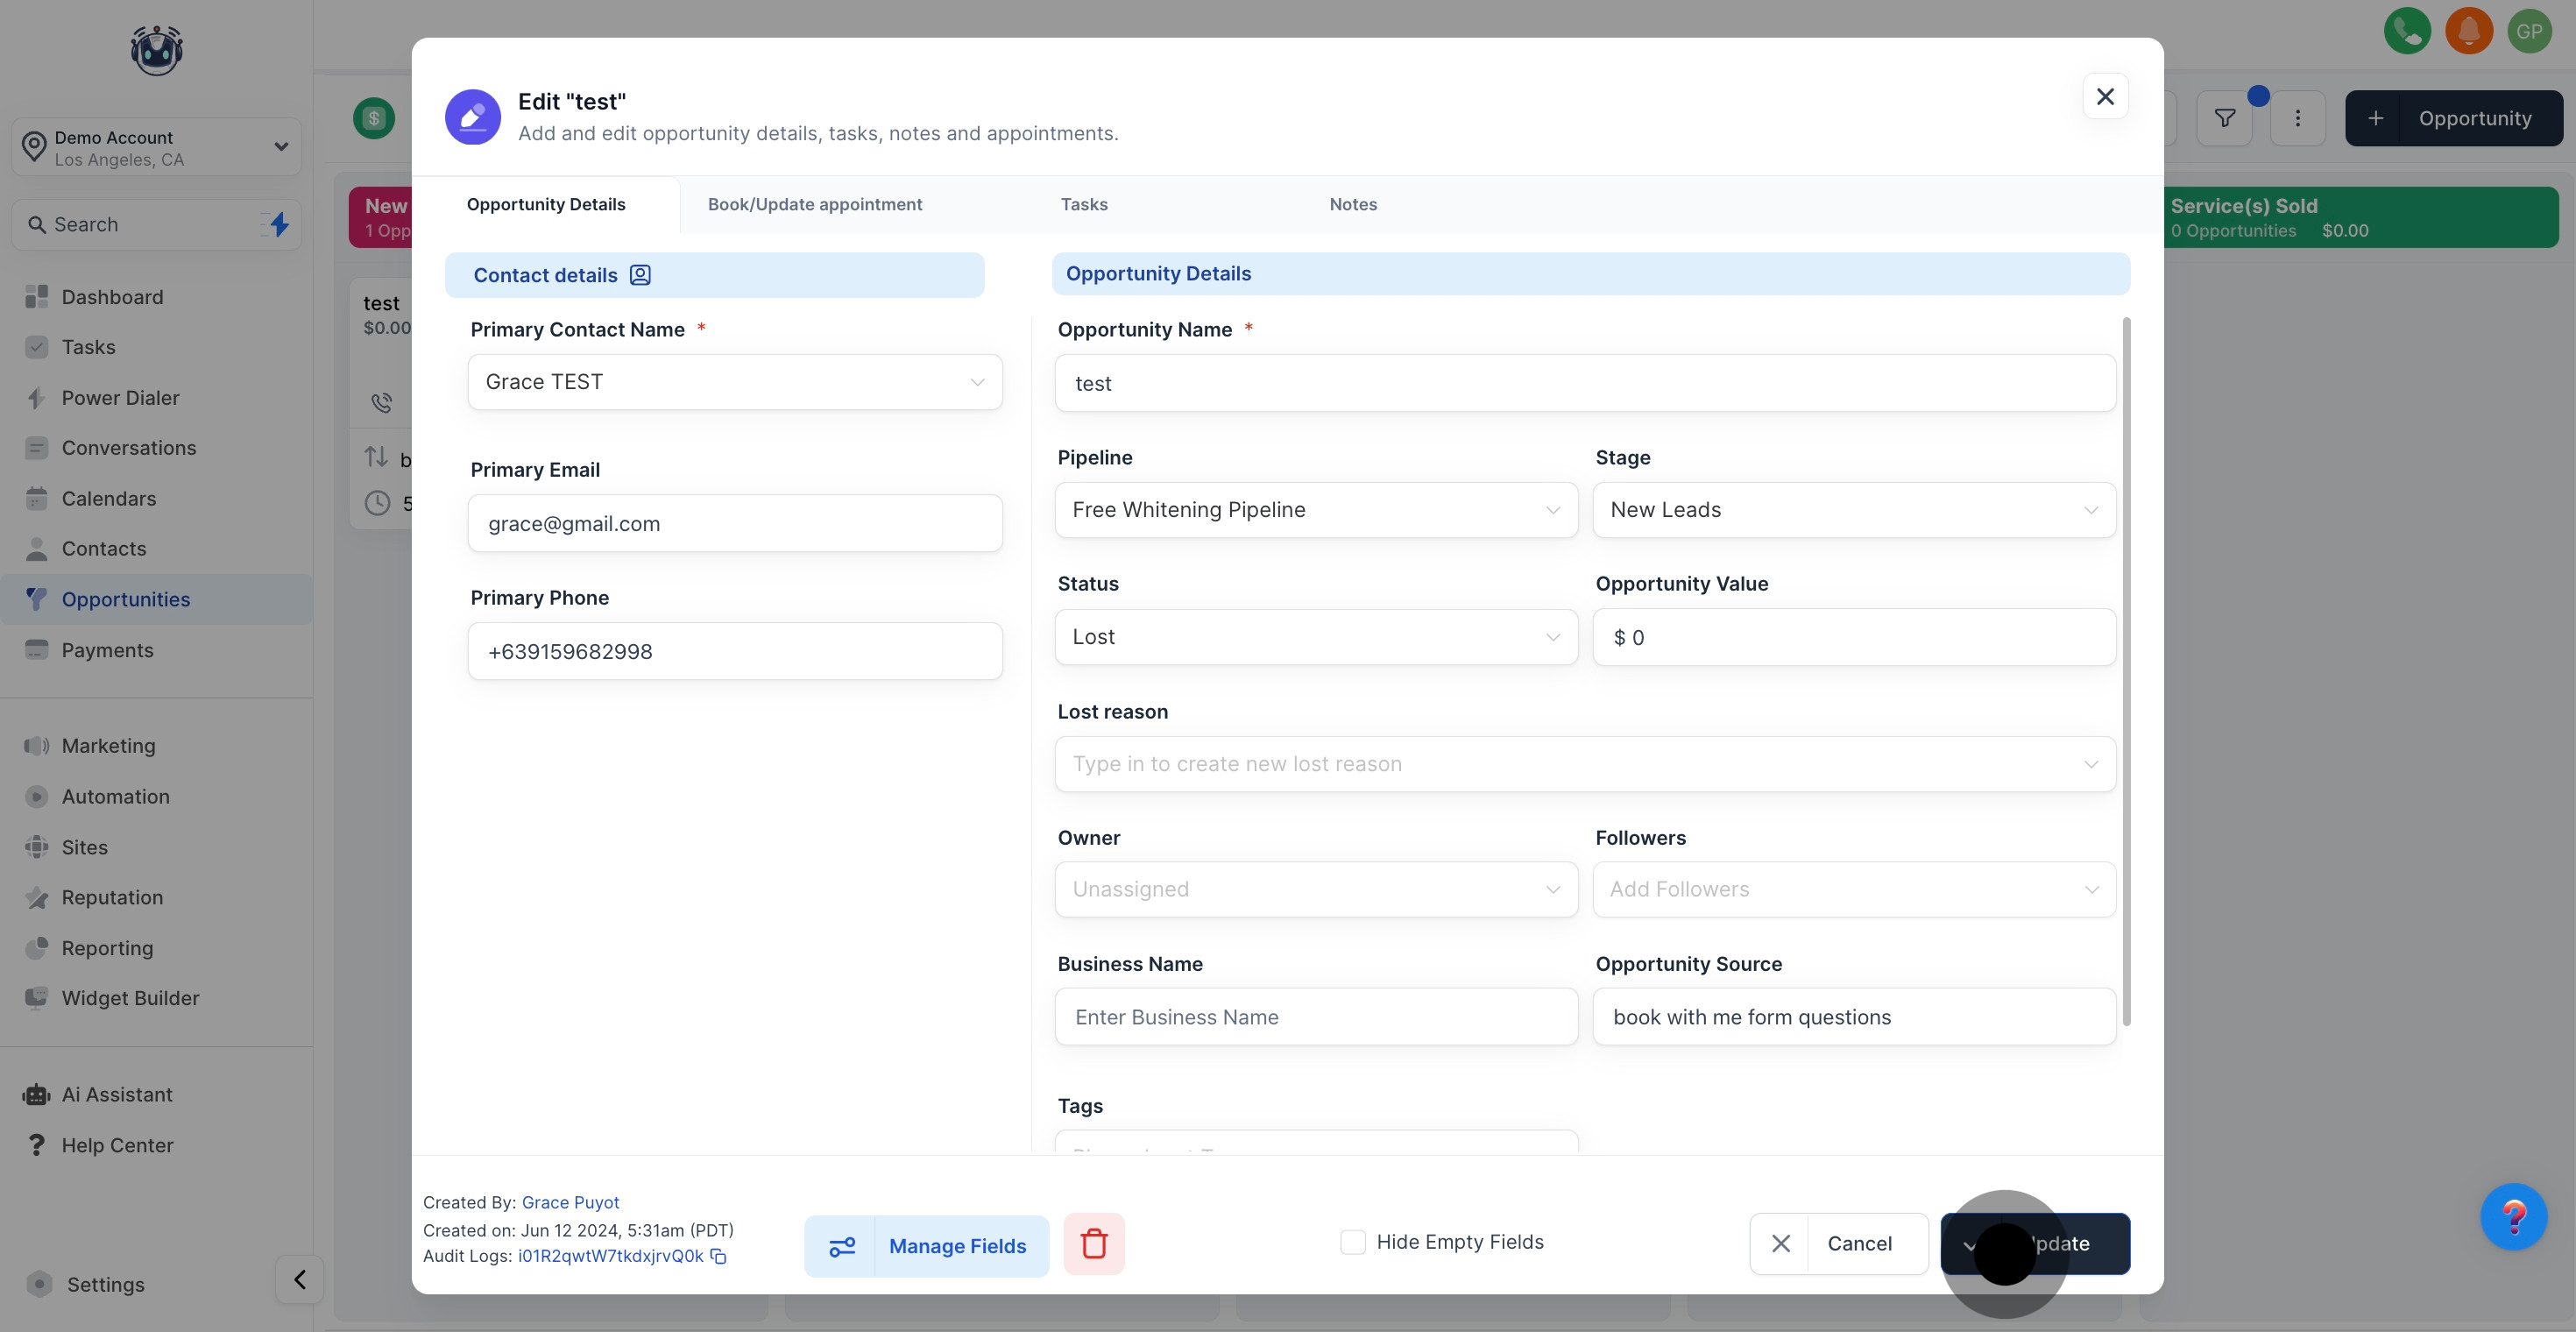Click the form's vertical scrollbar
Screen dimensions: 2576x1332
[2126, 670]
